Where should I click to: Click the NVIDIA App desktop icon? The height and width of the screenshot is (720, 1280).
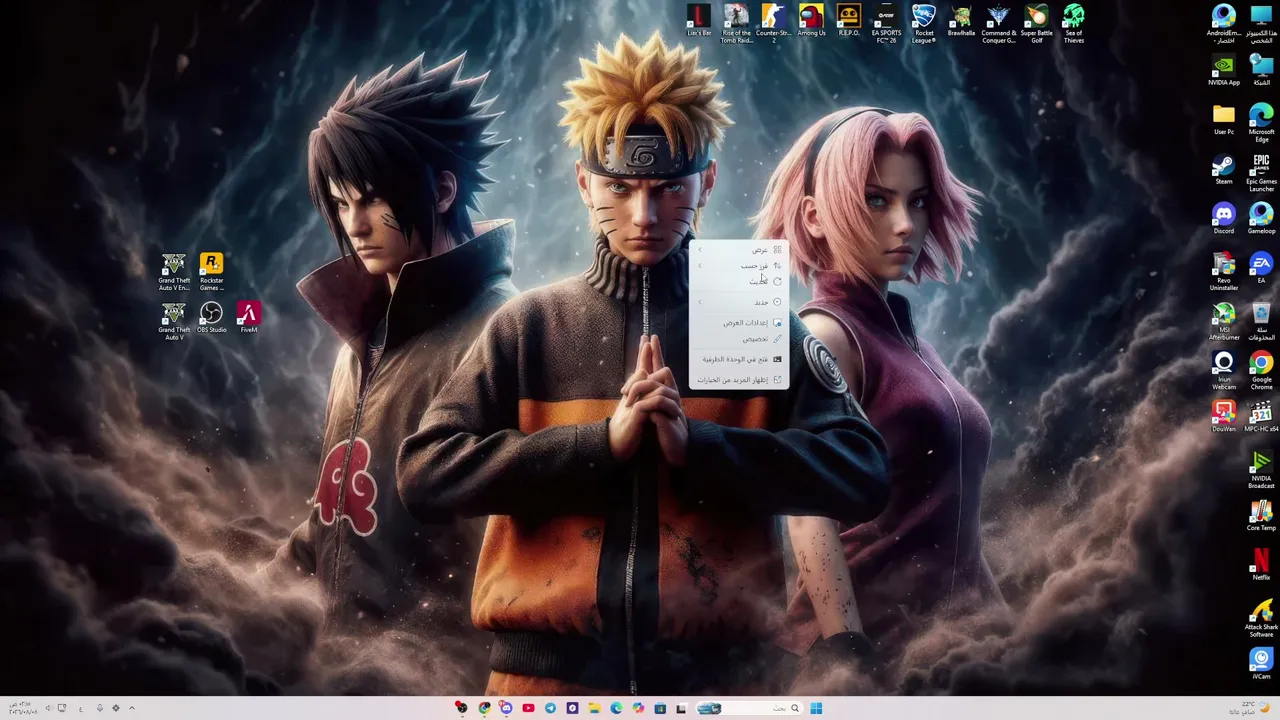[1224, 71]
